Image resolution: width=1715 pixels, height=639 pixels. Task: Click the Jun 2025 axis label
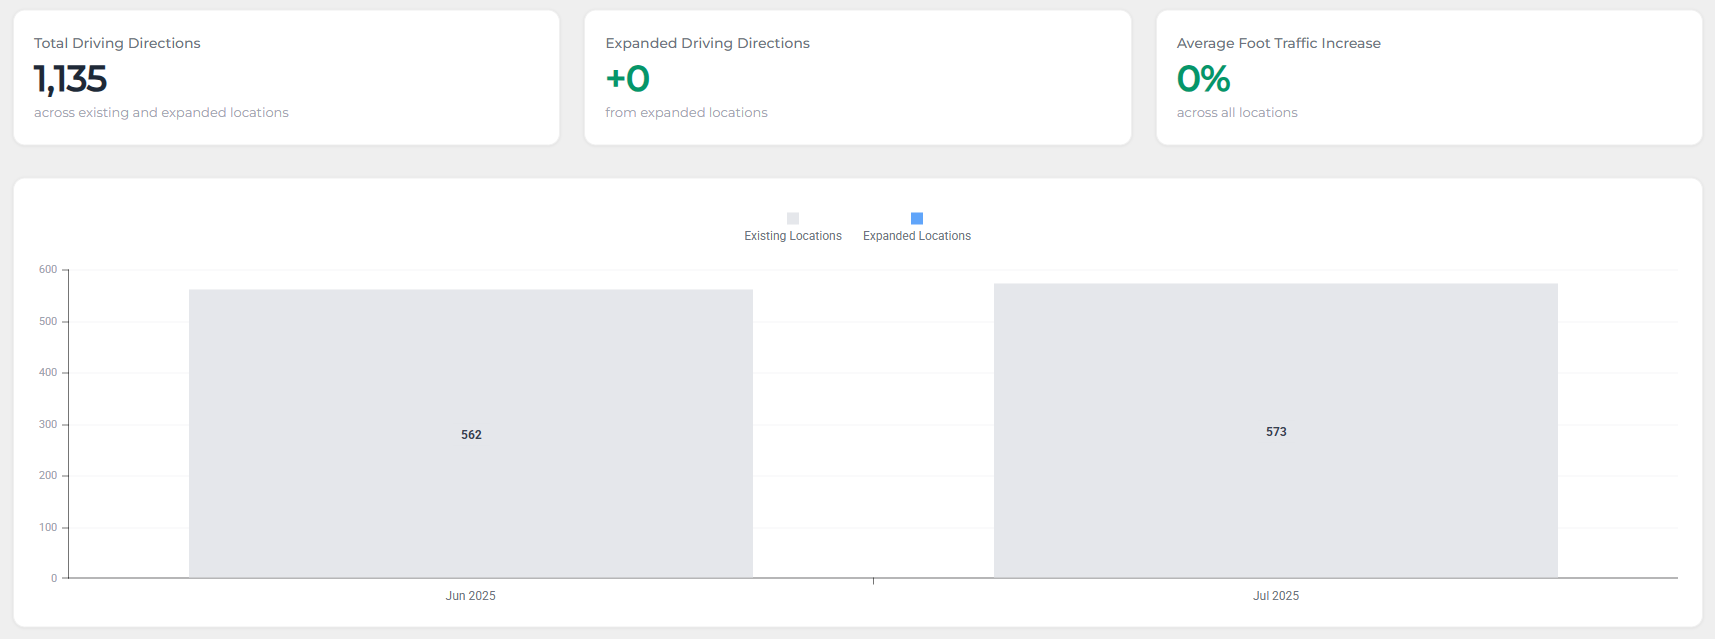click(x=471, y=596)
